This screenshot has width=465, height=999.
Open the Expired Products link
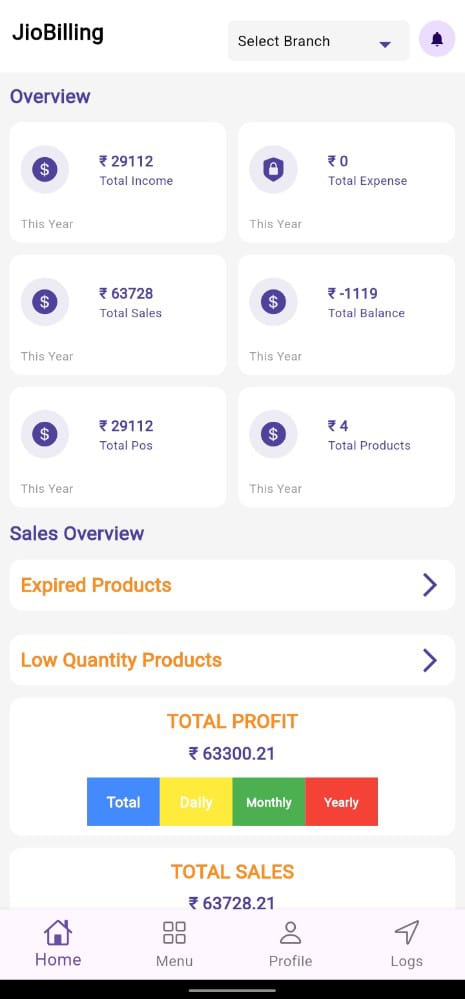click(96, 585)
